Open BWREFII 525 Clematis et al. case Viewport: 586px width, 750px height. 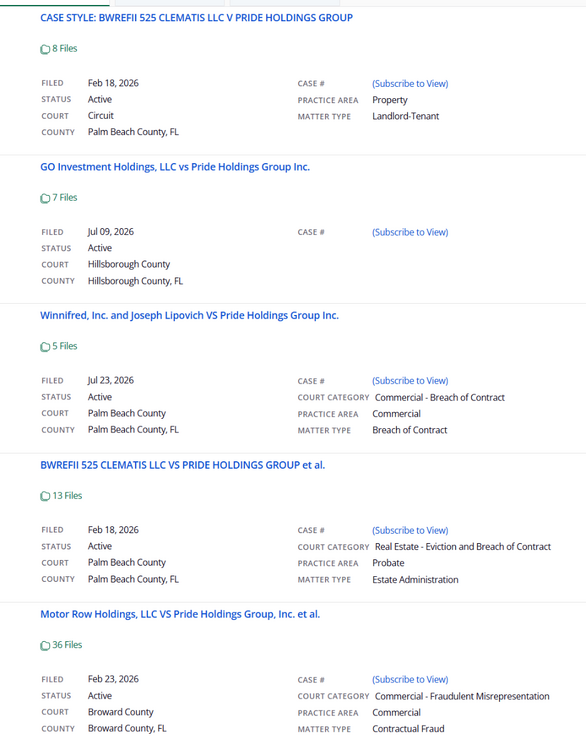tap(183, 465)
